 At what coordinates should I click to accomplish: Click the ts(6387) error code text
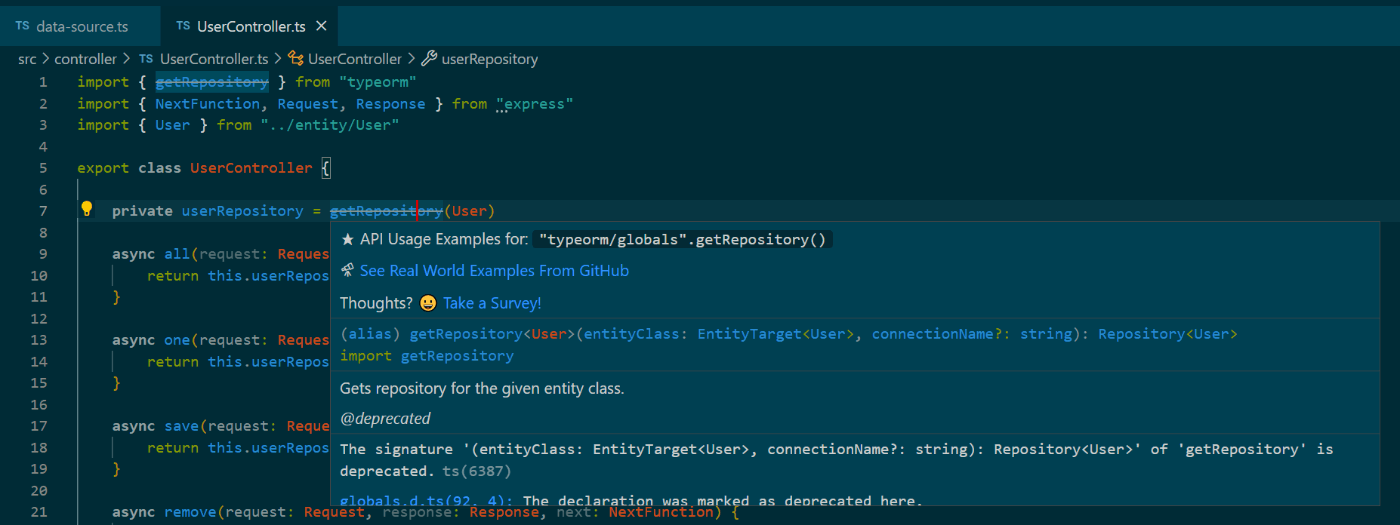[x=478, y=470]
